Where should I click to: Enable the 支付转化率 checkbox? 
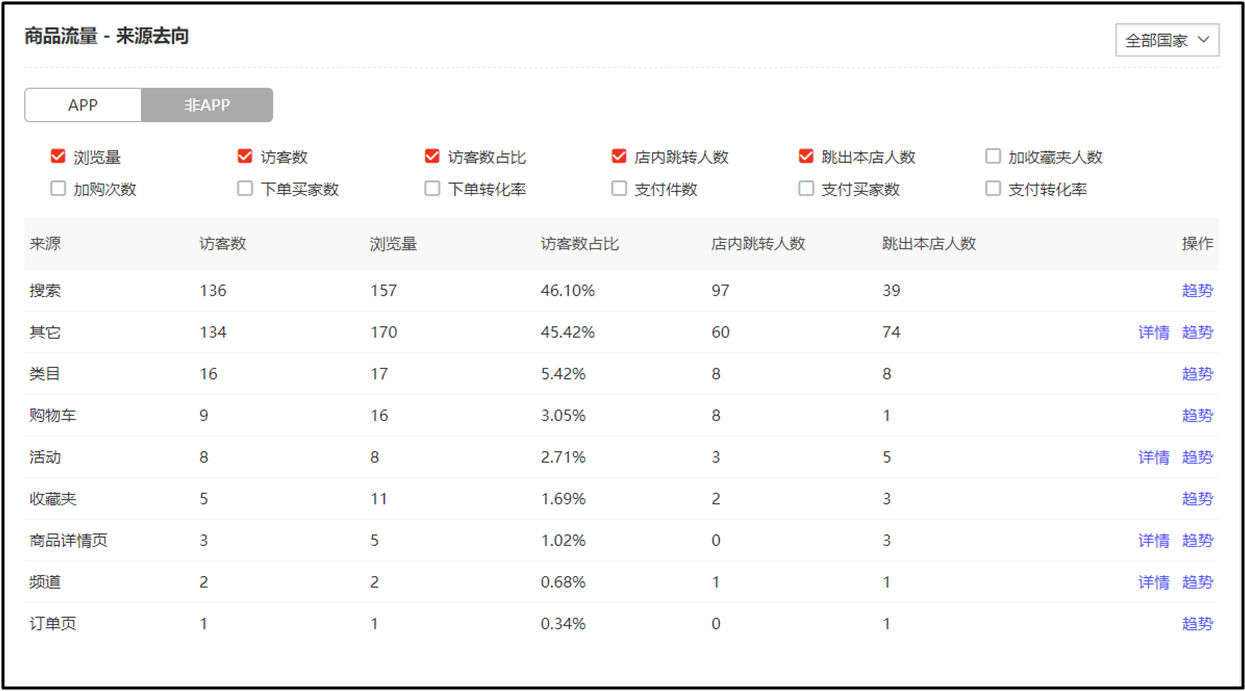[x=993, y=188]
